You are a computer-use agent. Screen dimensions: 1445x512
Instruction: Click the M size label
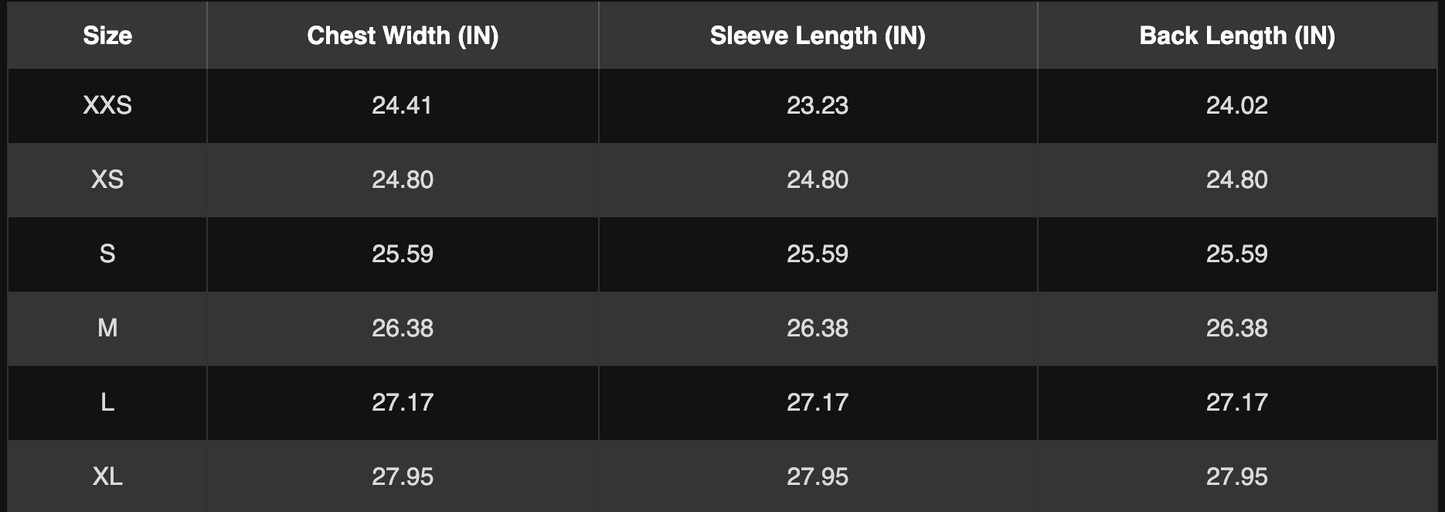tap(107, 328)
